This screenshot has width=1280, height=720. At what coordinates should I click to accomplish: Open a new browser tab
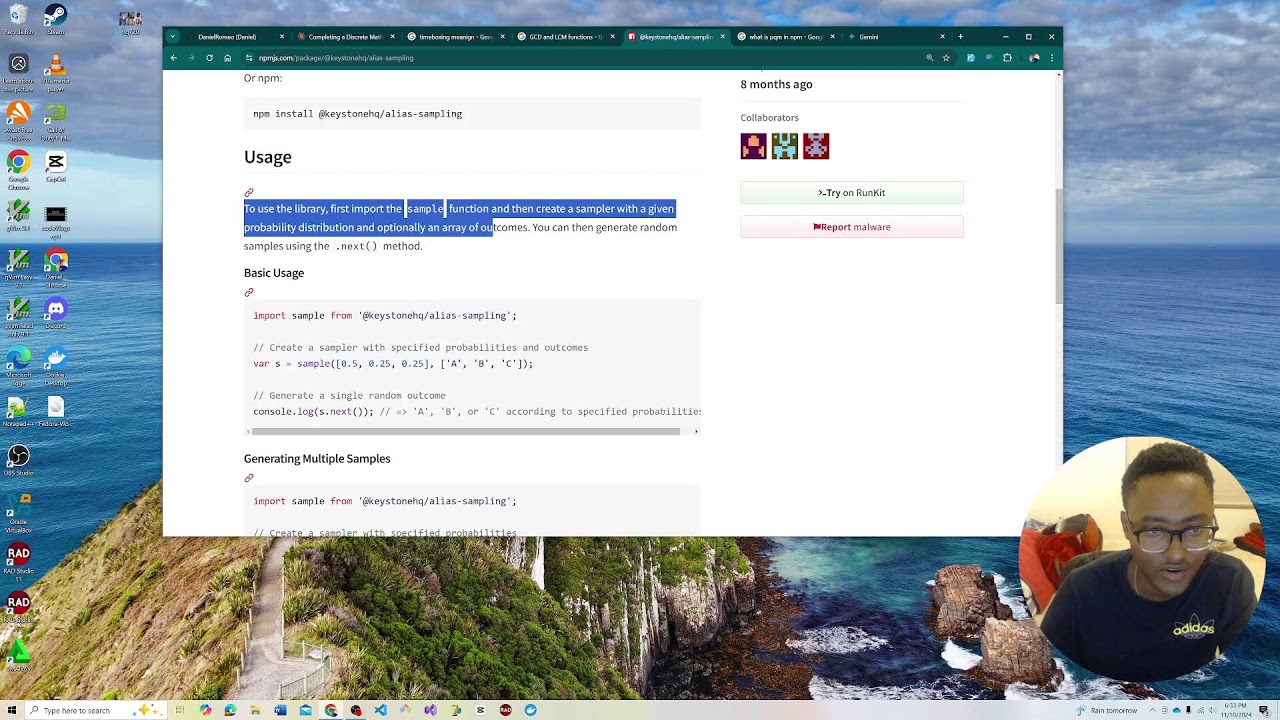tap(960, 37)
